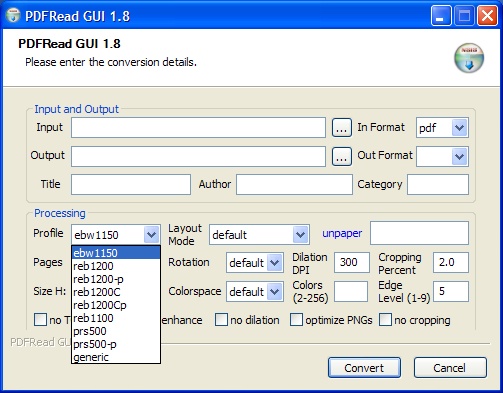Toggle the leftmost 'no T...' checkbox
503x393 pixels.
[x=40, y=319]
